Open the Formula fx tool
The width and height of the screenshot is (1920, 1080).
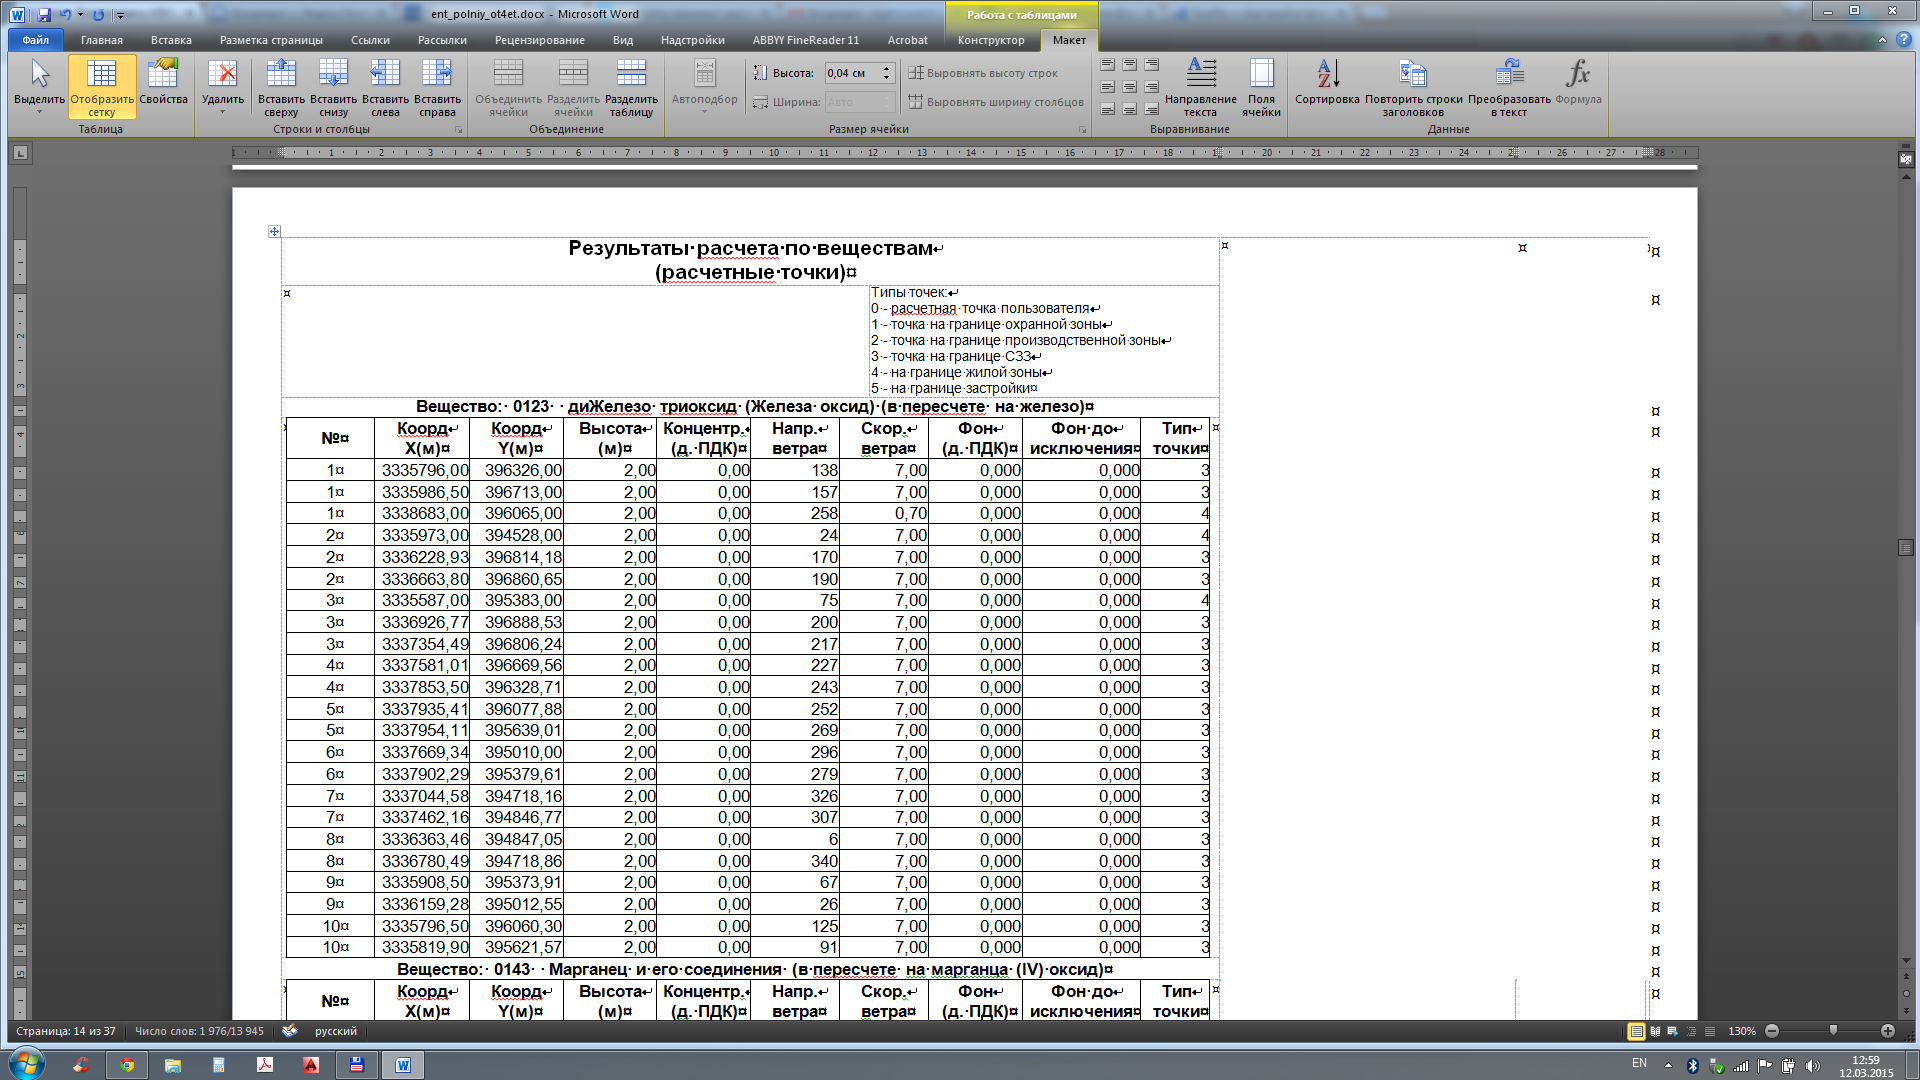click(x=1578, y=75)
